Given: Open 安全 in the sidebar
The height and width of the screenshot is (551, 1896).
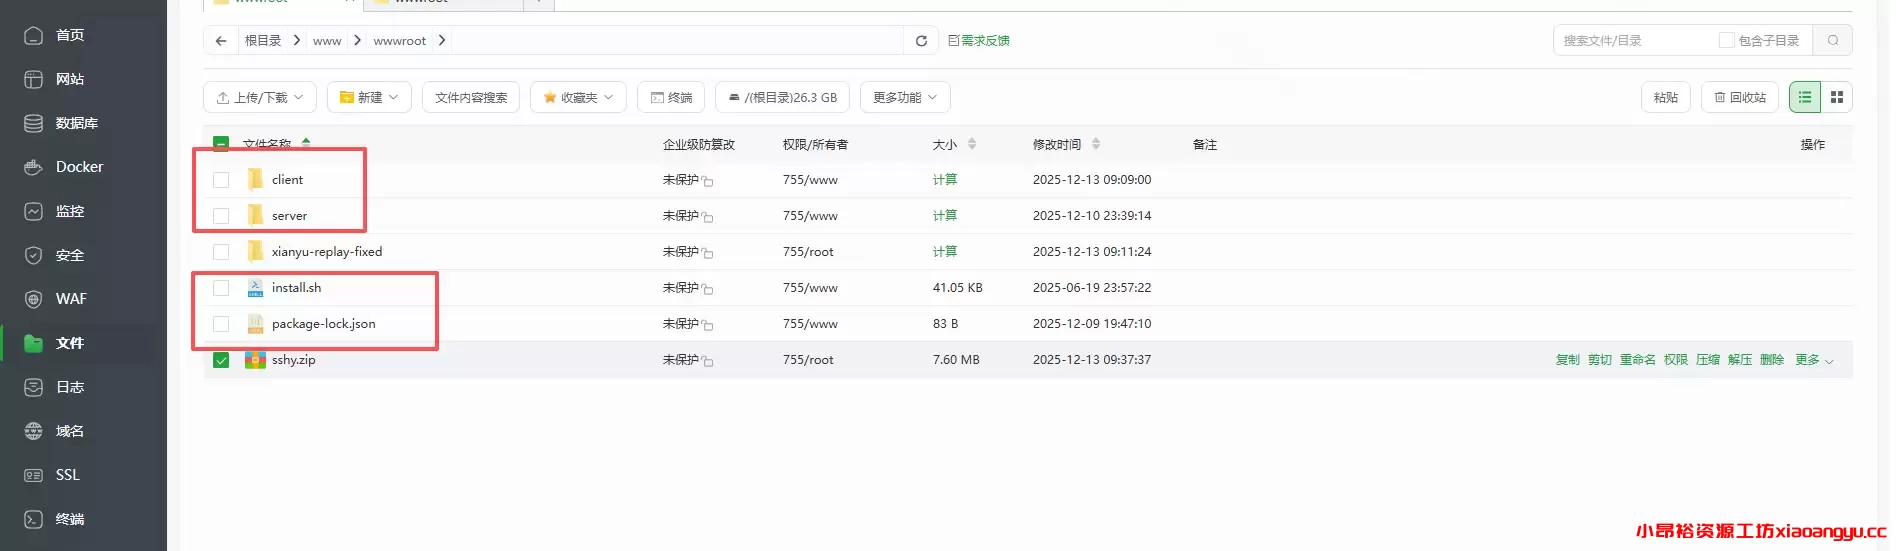Looking at the screenshot, I should [69, 255].
